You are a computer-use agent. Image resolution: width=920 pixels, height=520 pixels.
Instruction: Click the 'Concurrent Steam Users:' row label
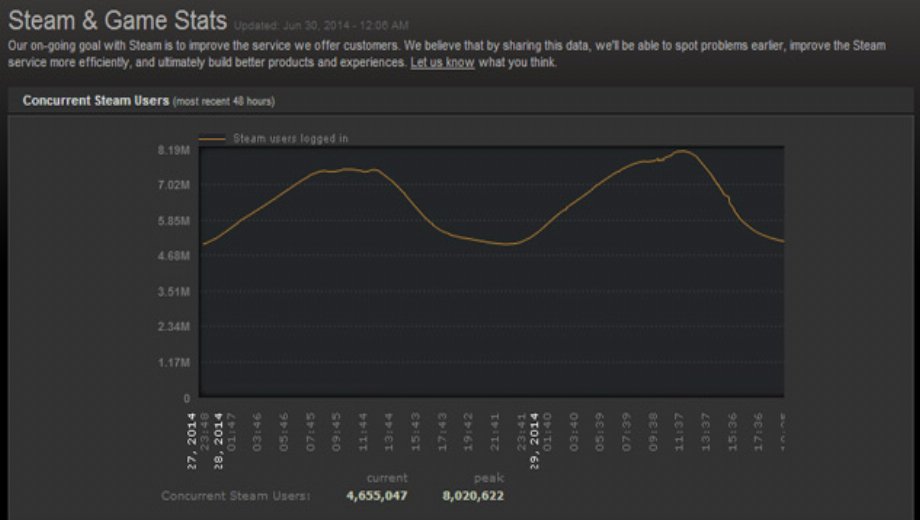236,496
